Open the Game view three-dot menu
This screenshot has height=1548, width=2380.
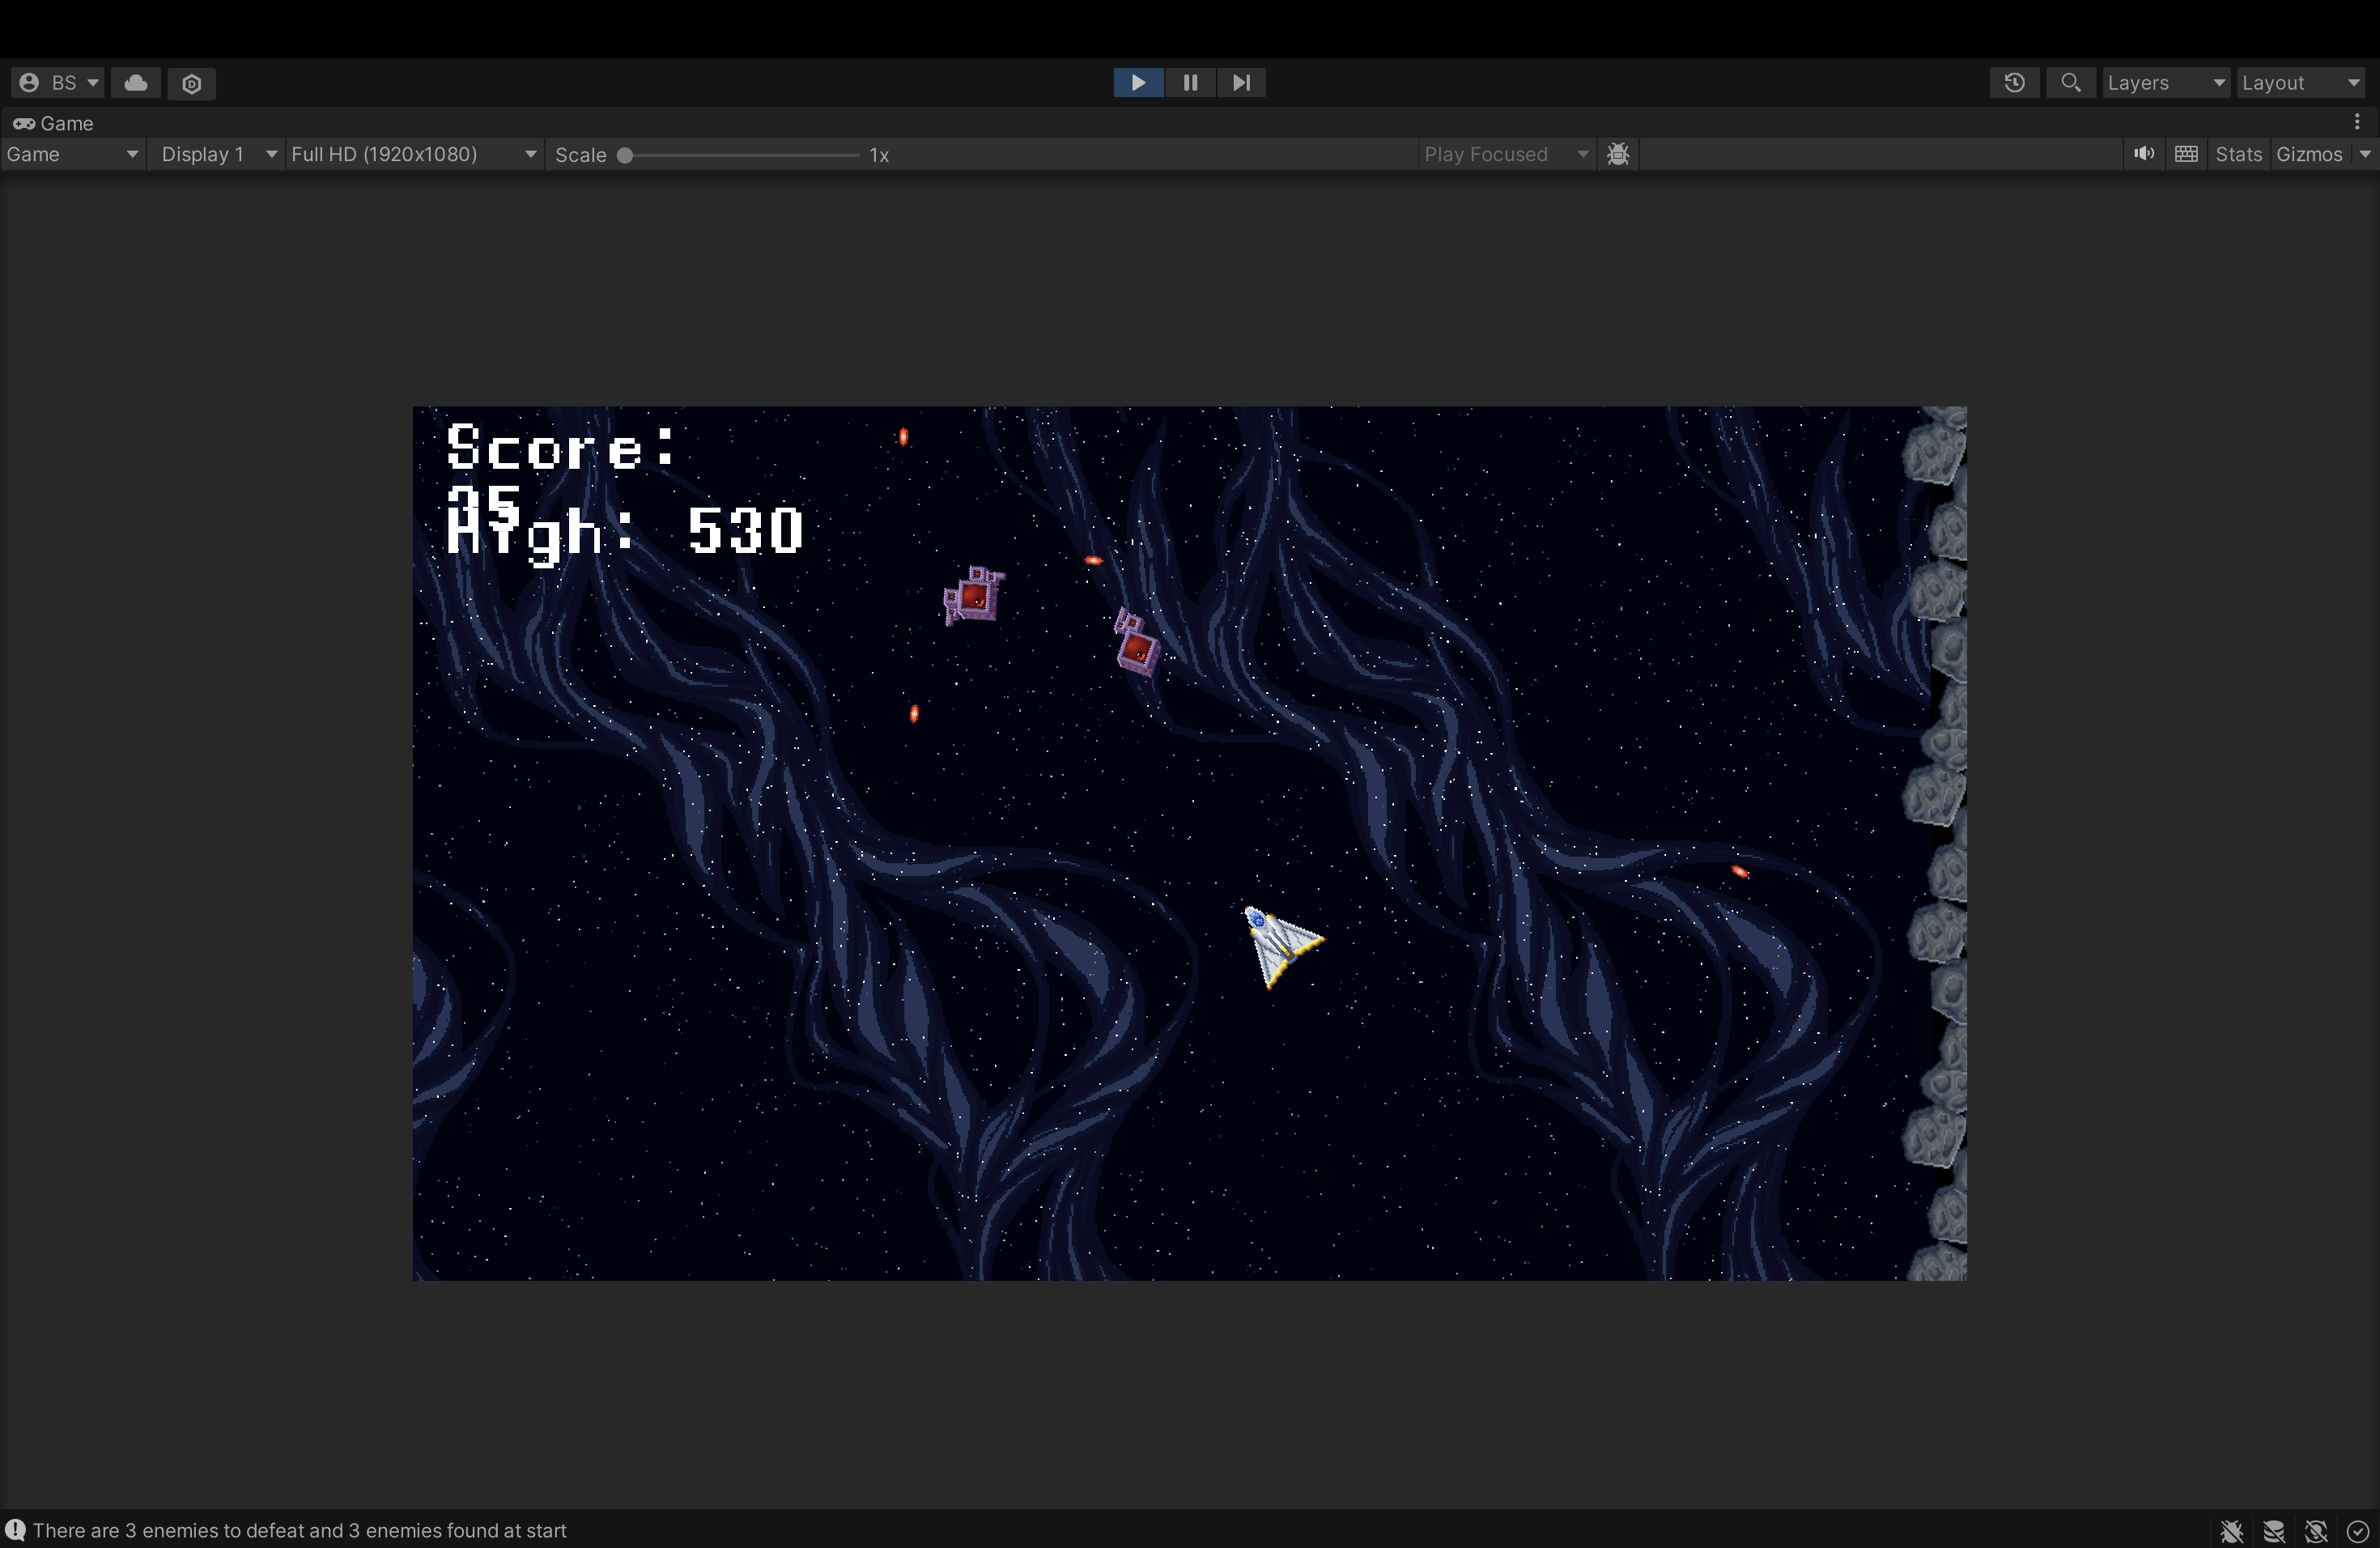(x=2356, y=121)
